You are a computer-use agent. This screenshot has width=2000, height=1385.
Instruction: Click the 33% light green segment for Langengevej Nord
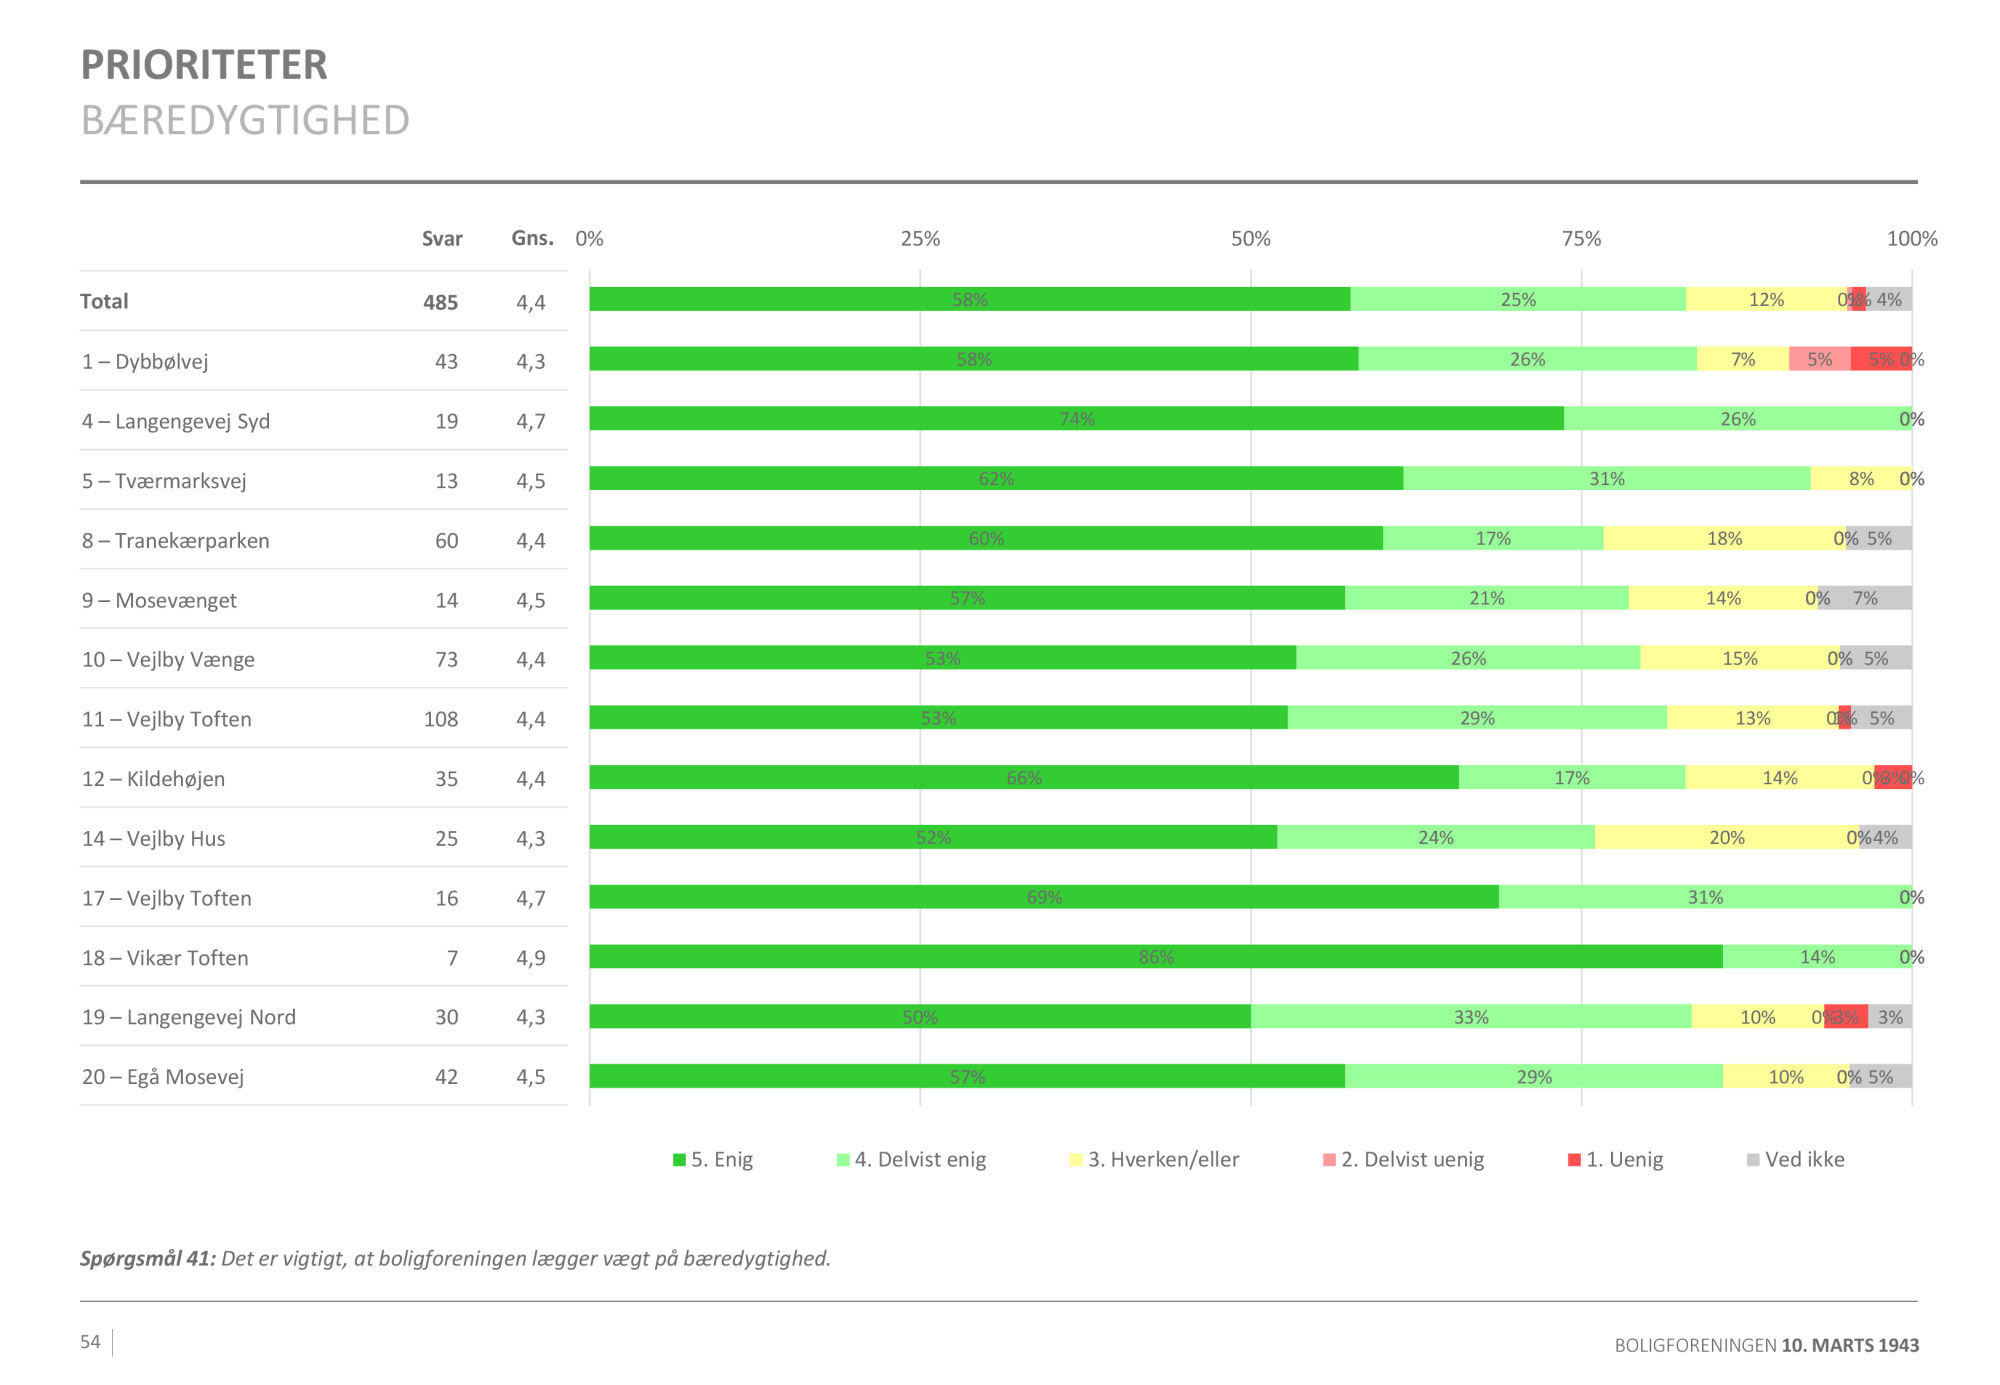click(x=1470, y=1017)
